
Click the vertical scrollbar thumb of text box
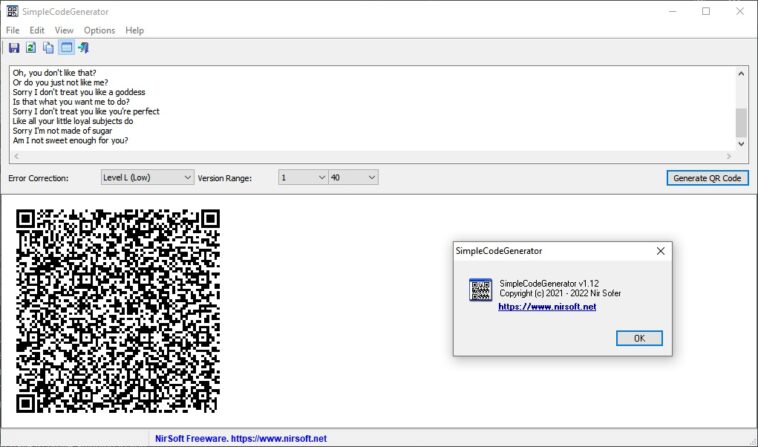point(741,123)
